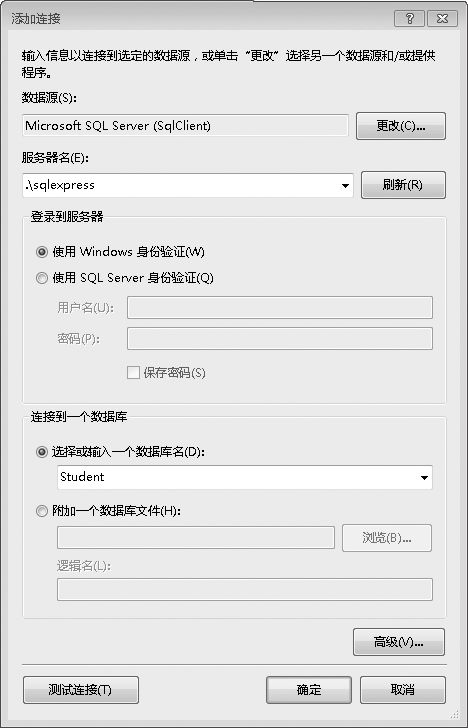Click the 逻辑名 logical name field

(245, 590)
